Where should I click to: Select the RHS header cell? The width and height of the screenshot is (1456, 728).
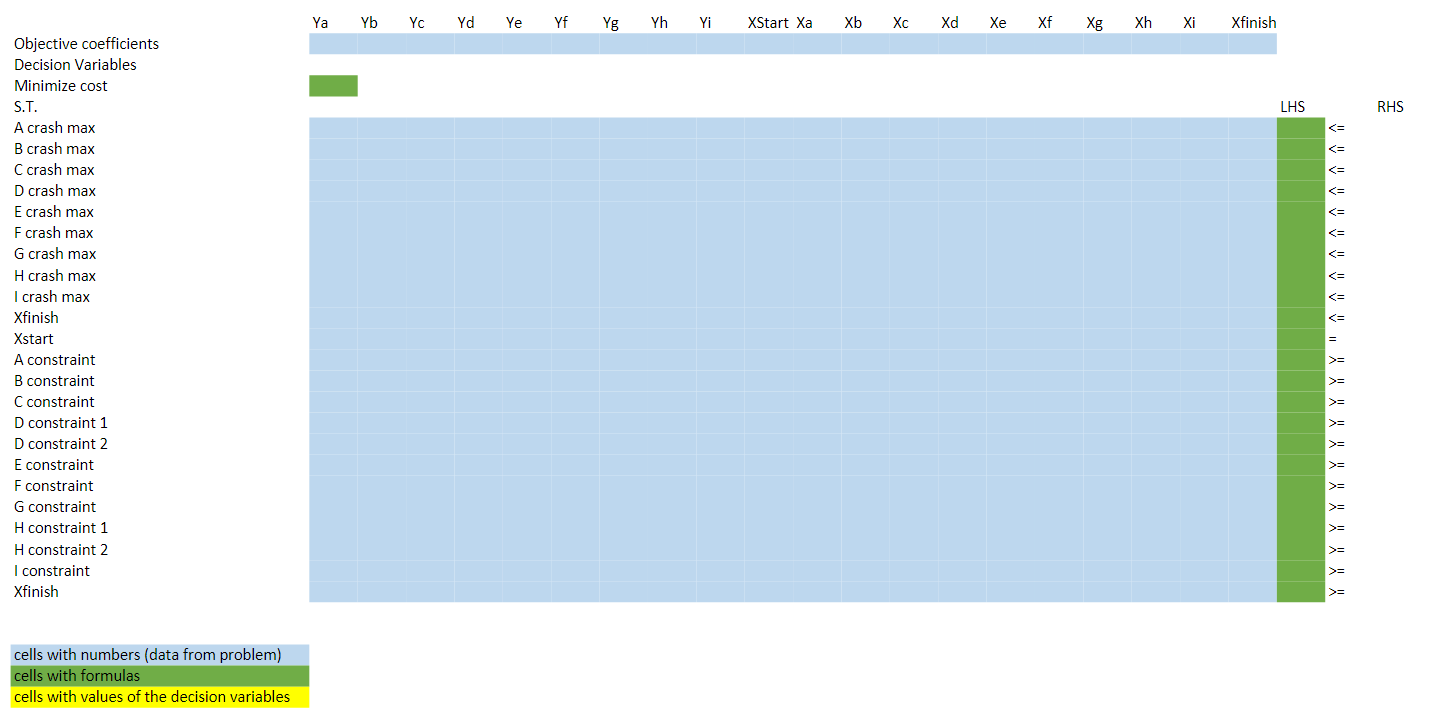(1390, 106)
